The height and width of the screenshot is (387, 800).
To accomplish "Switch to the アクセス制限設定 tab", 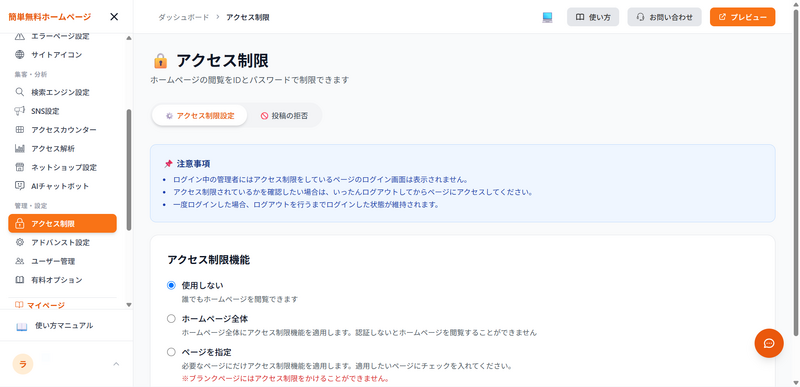I will [199, 116].
